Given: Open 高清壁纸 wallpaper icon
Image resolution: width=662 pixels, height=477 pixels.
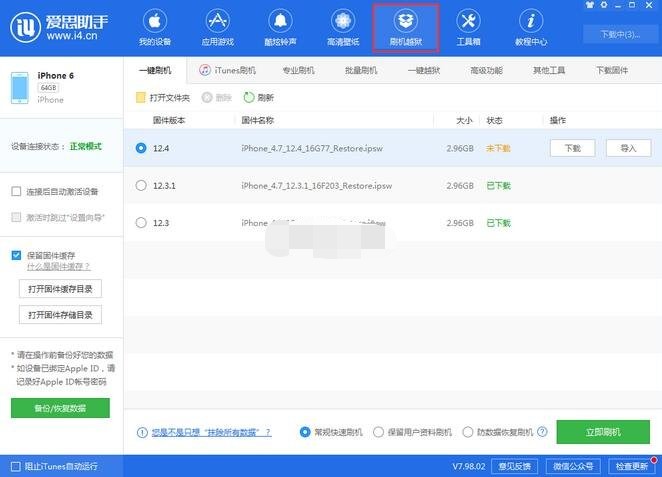Looking at the screenshot, I should (x=342, y=28).
